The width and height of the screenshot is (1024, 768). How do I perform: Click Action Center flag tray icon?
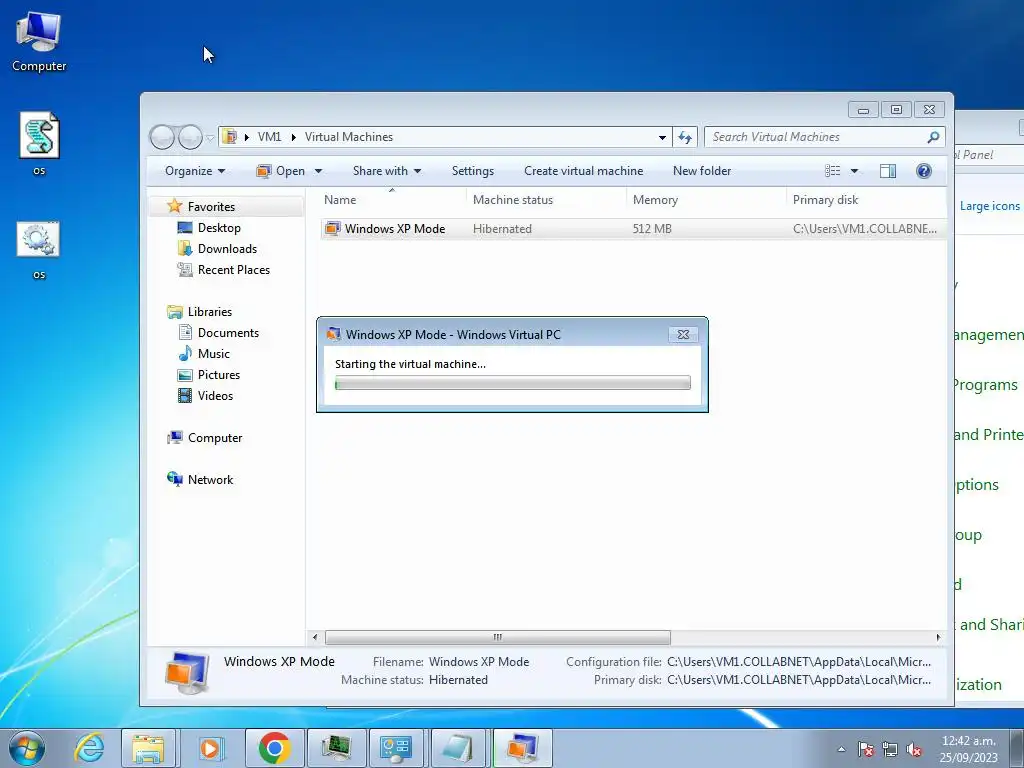click(866, 749)
